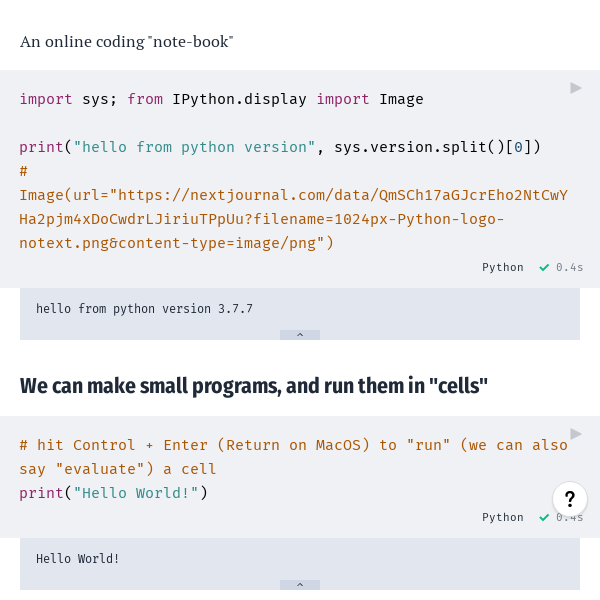Click green checkmark status of first cell

pyautogui.click(x=544, y=268)
